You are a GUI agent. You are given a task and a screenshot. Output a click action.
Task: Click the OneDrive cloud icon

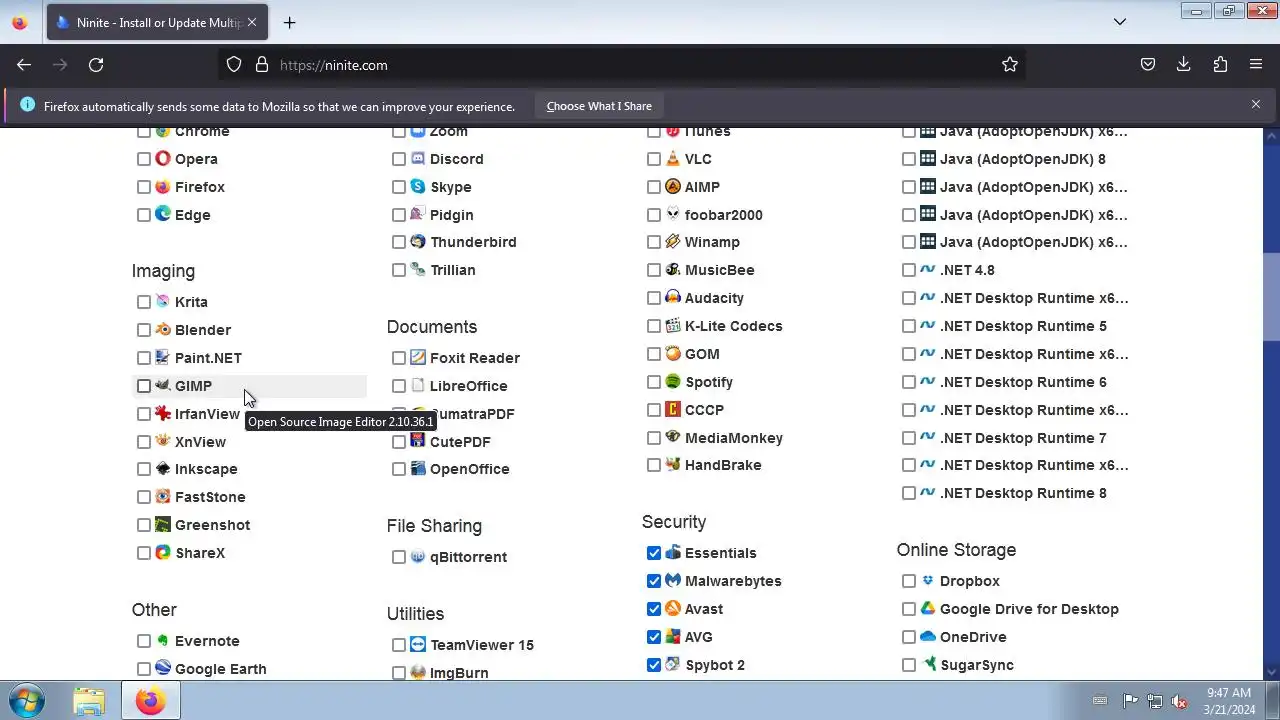928,636
